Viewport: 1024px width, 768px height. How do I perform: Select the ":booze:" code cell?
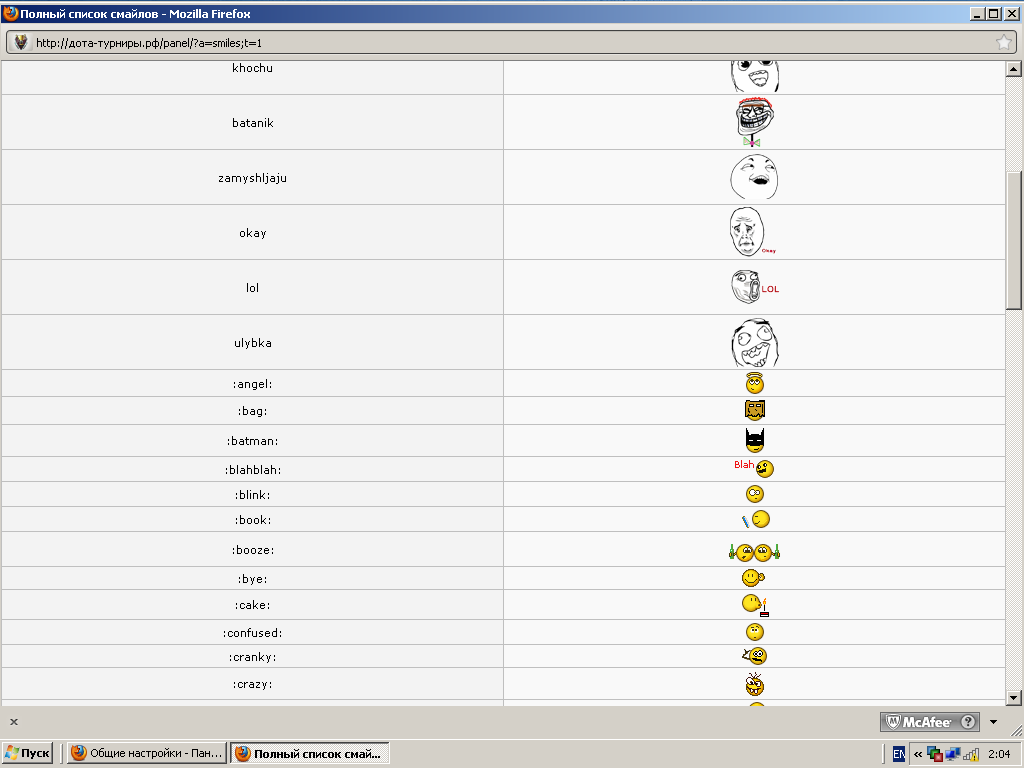[x=252, y=550]
